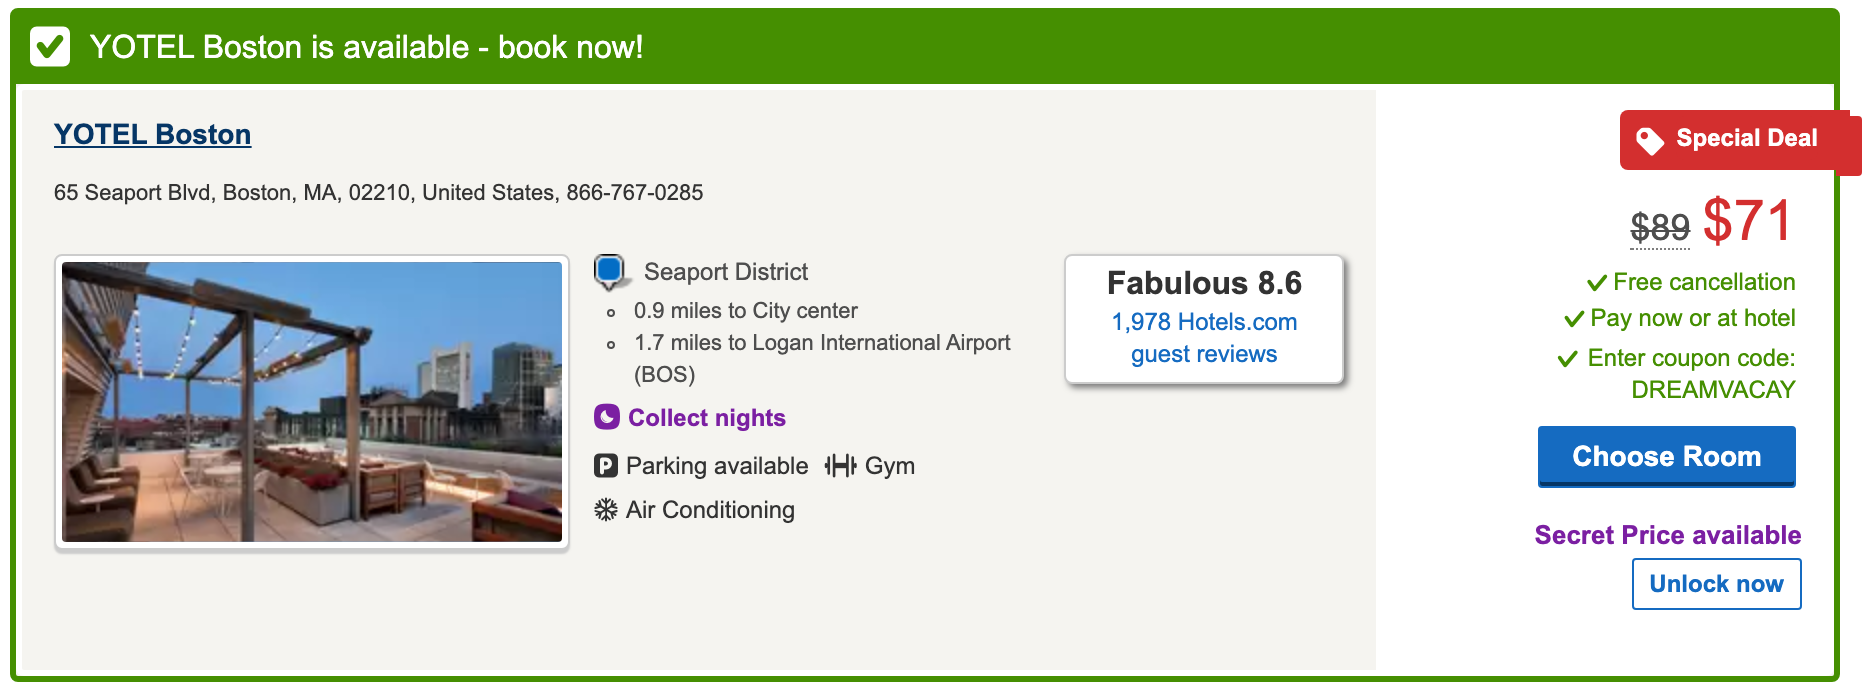The image size is (1872, 690).
Task: Click the Gym dumbbell icon
Action: 840,466
